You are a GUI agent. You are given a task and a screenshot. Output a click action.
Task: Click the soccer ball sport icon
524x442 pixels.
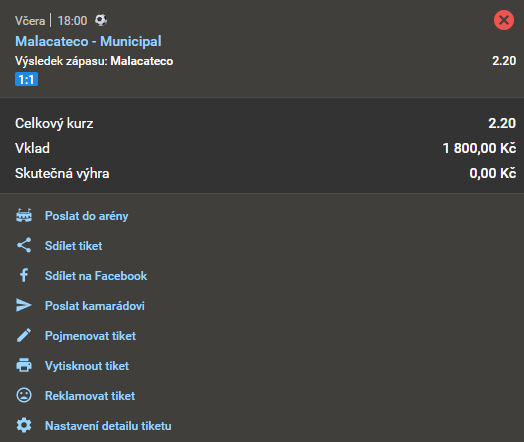click(101, 20)
